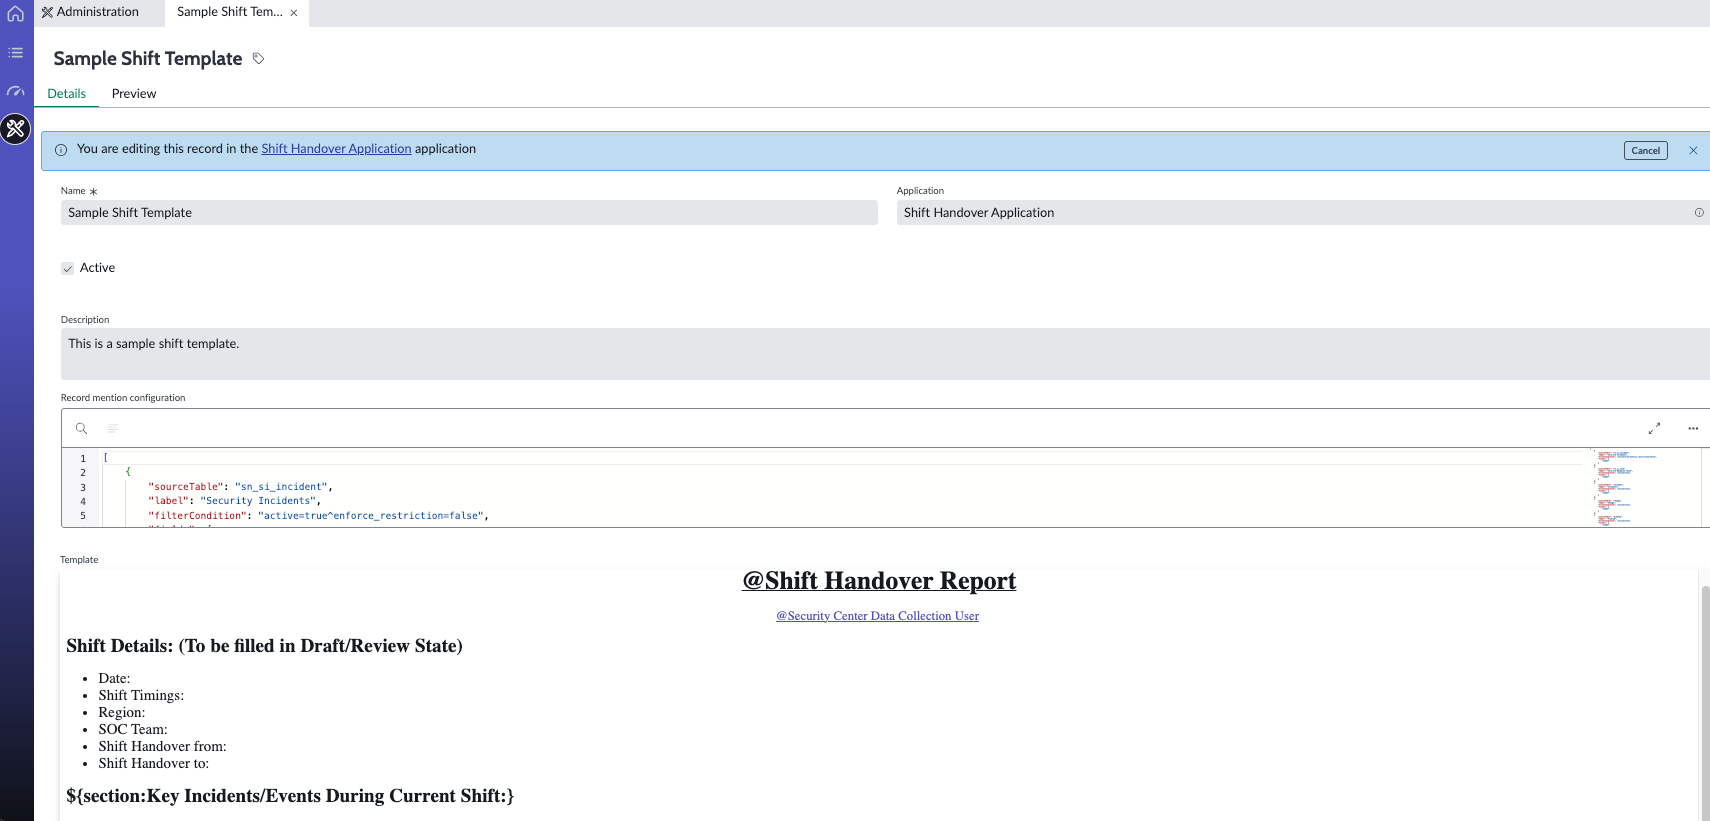
Task: Click the @Shift Handover Report heading
Action: 879,581
